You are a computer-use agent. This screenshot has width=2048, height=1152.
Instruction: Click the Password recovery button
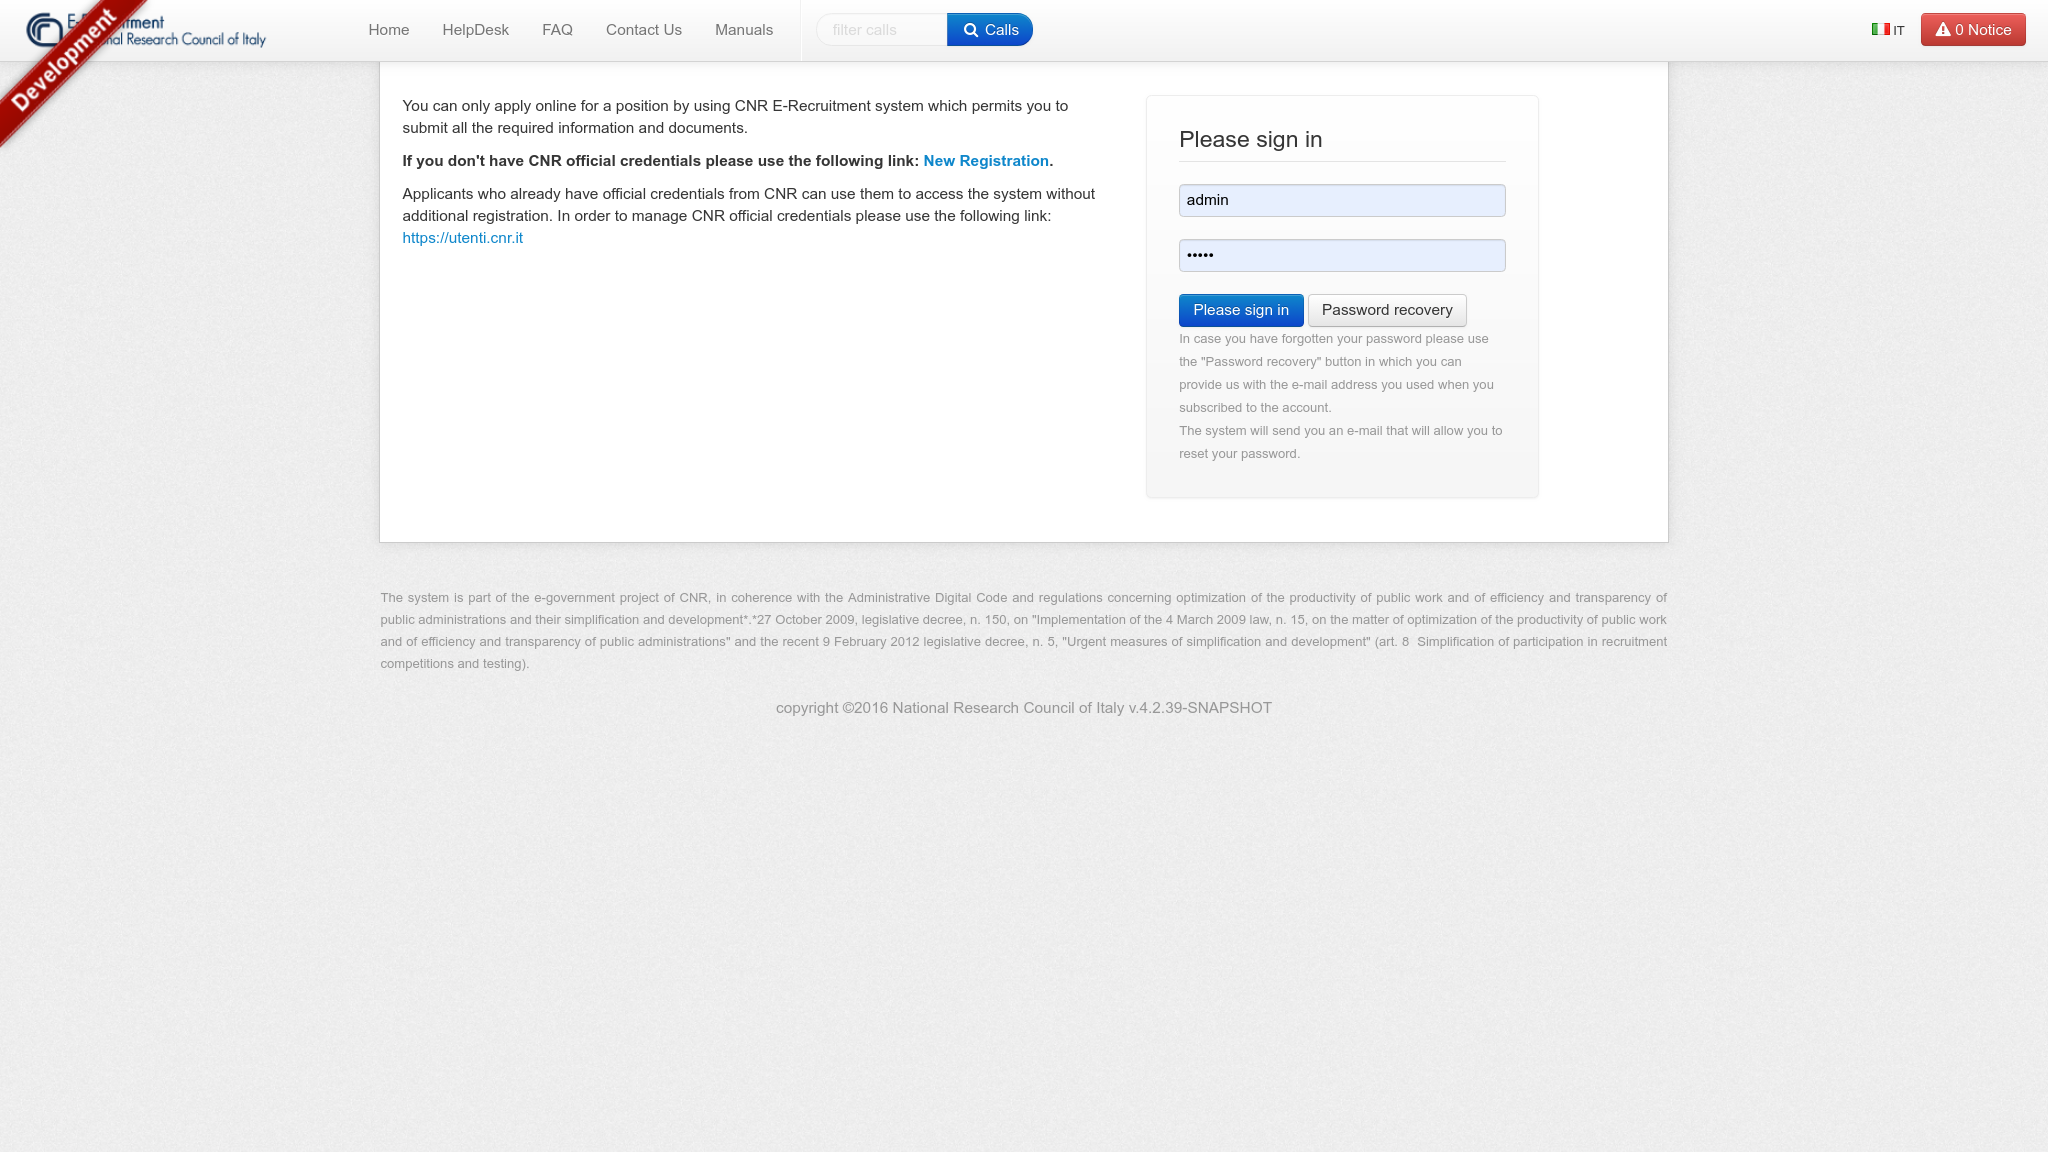pyautogui.click(x=1386, y=310)
